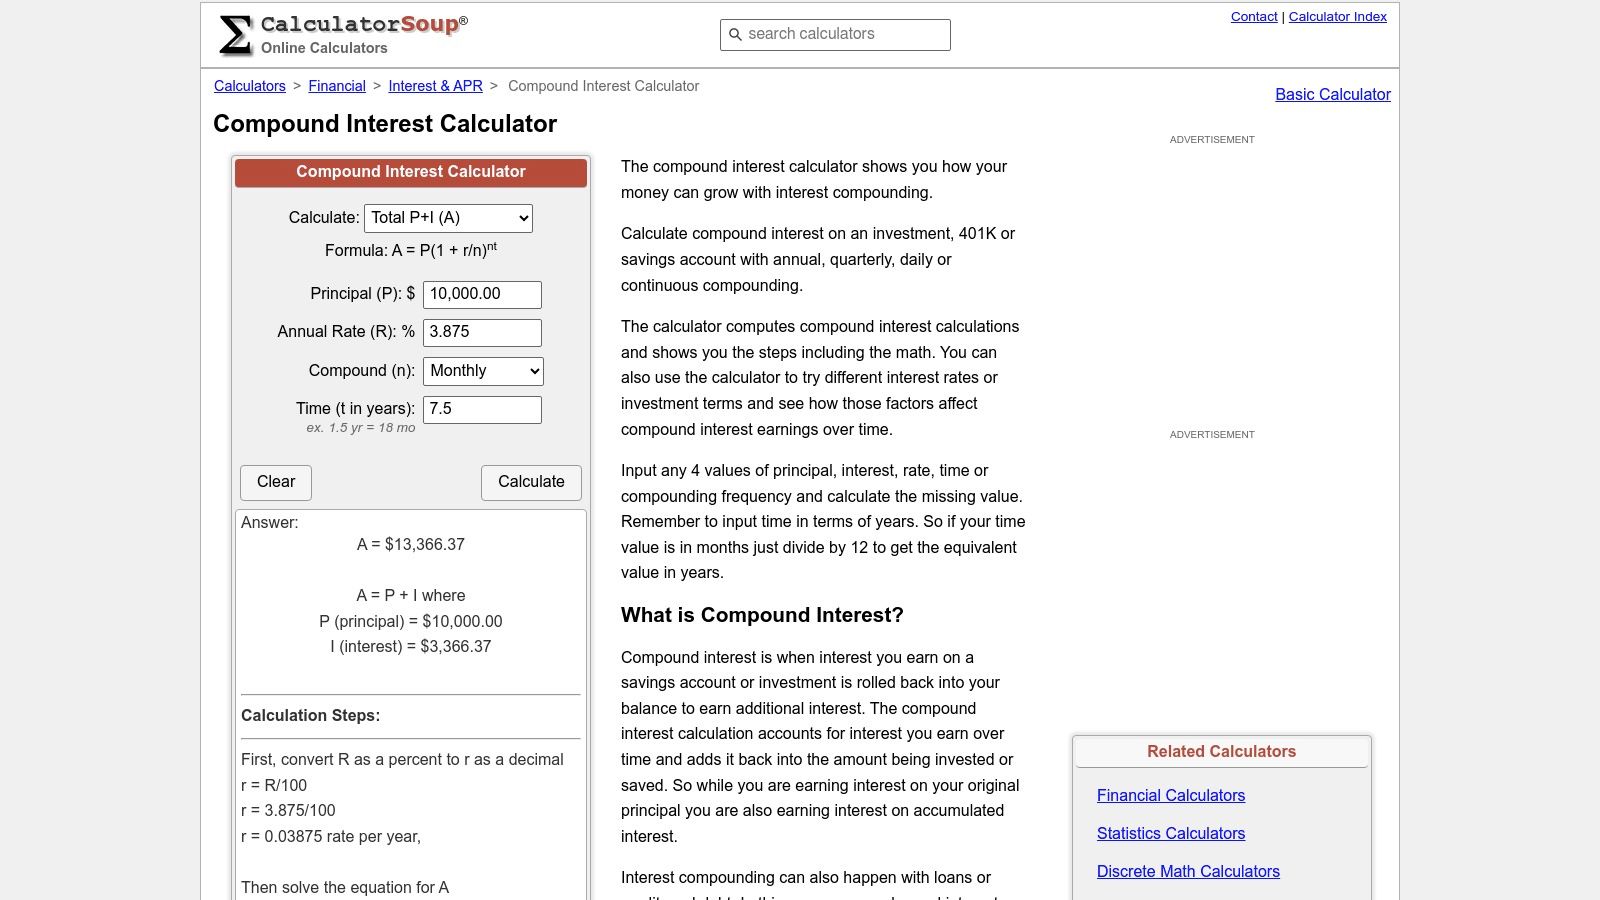
Task: Click the magnifying glass in the search bar
Action: coord(736,34)
